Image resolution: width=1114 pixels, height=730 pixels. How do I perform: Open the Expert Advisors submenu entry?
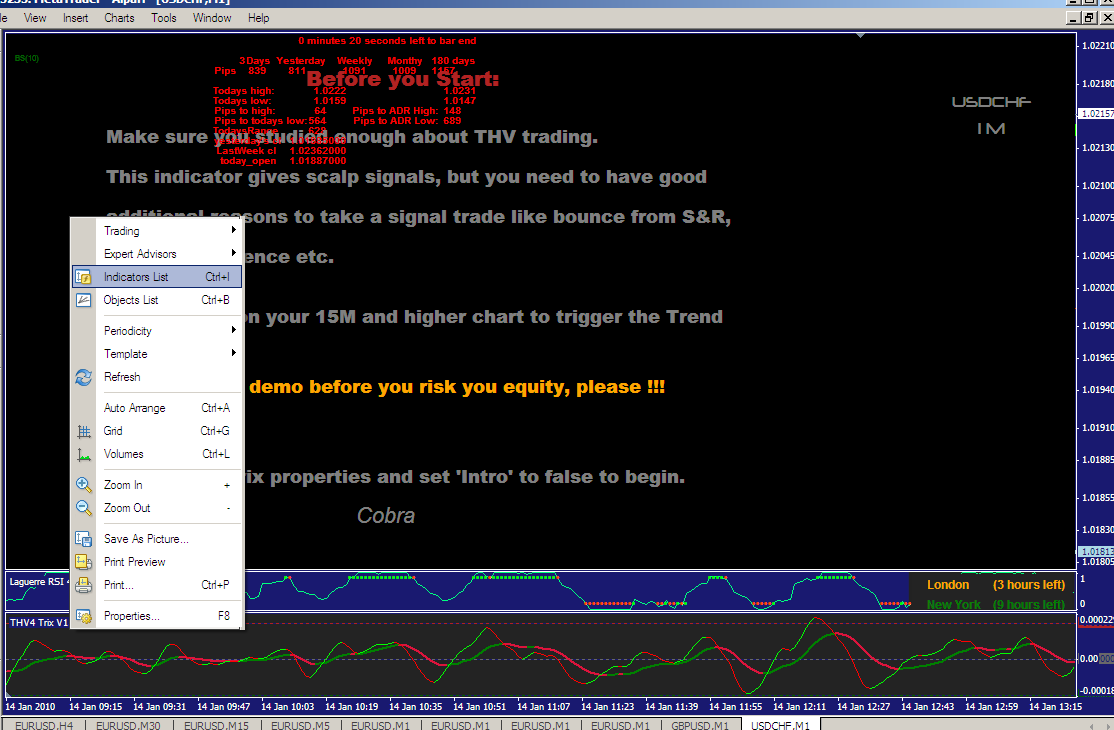pyautogui.click(x=156, y=254)
